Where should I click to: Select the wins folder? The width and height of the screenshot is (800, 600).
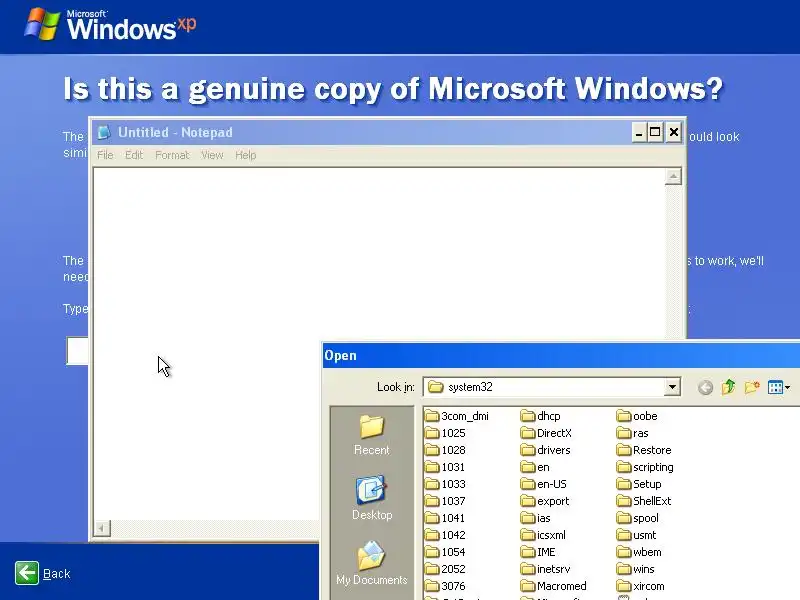coord(636,569)
